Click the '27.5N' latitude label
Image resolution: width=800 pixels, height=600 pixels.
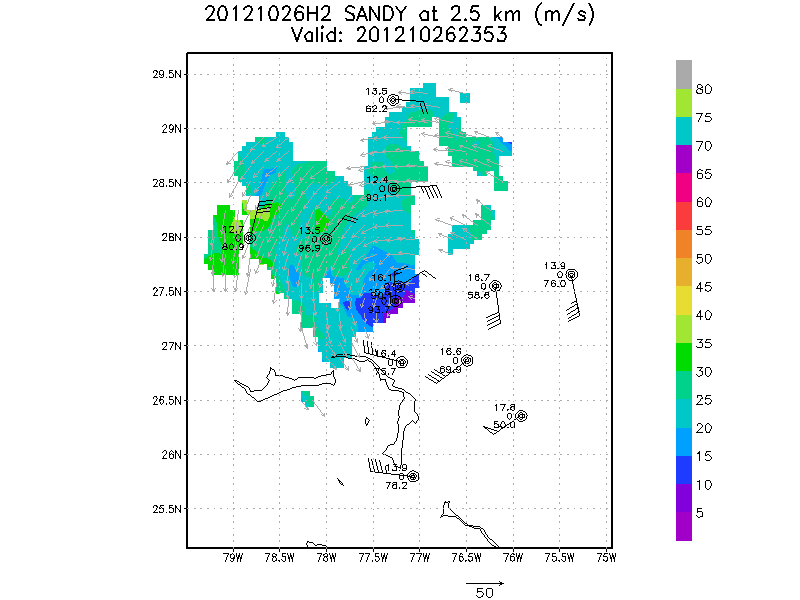[x=167, y=292]
